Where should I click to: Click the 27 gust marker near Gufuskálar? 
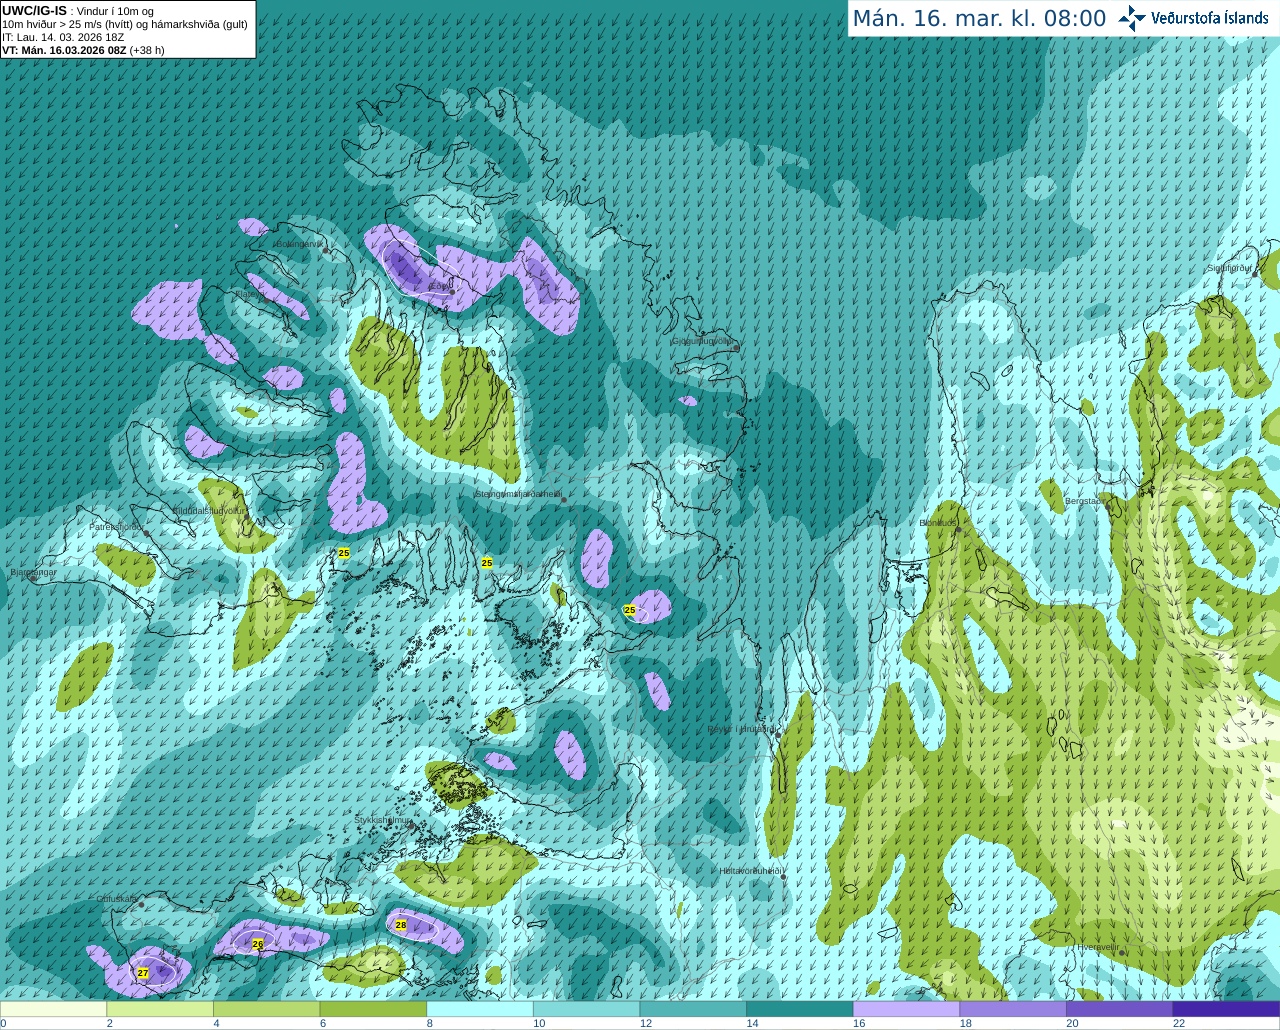(143, 972)
